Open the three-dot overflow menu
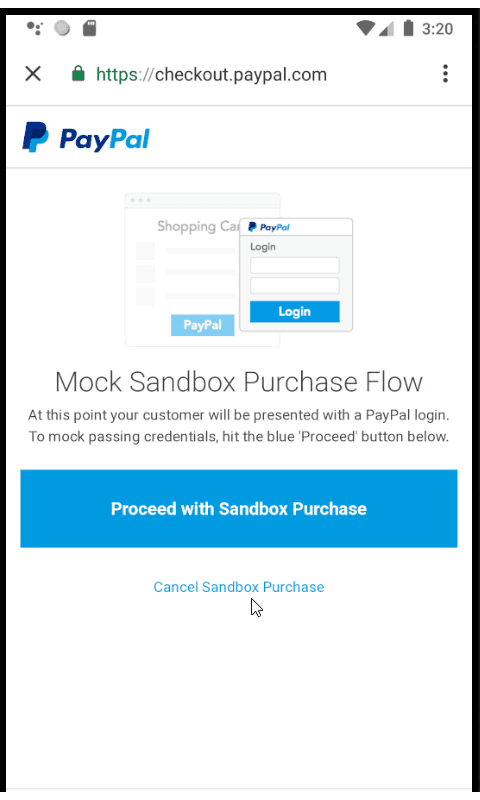Image resolution: width=480 pixels, height=800 pixels. coord(445,74)
